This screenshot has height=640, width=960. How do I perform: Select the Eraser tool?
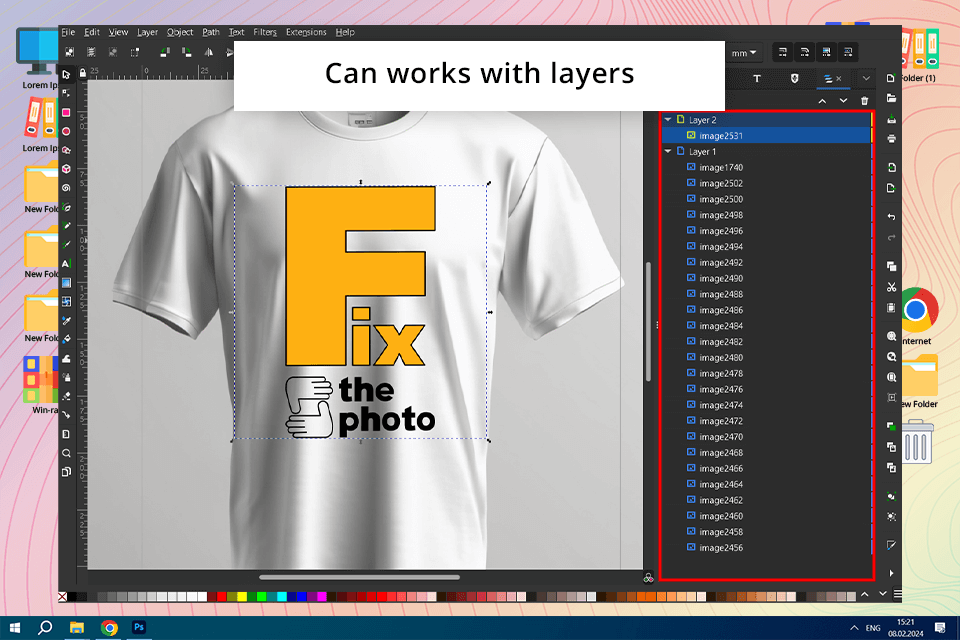[66, 396]
